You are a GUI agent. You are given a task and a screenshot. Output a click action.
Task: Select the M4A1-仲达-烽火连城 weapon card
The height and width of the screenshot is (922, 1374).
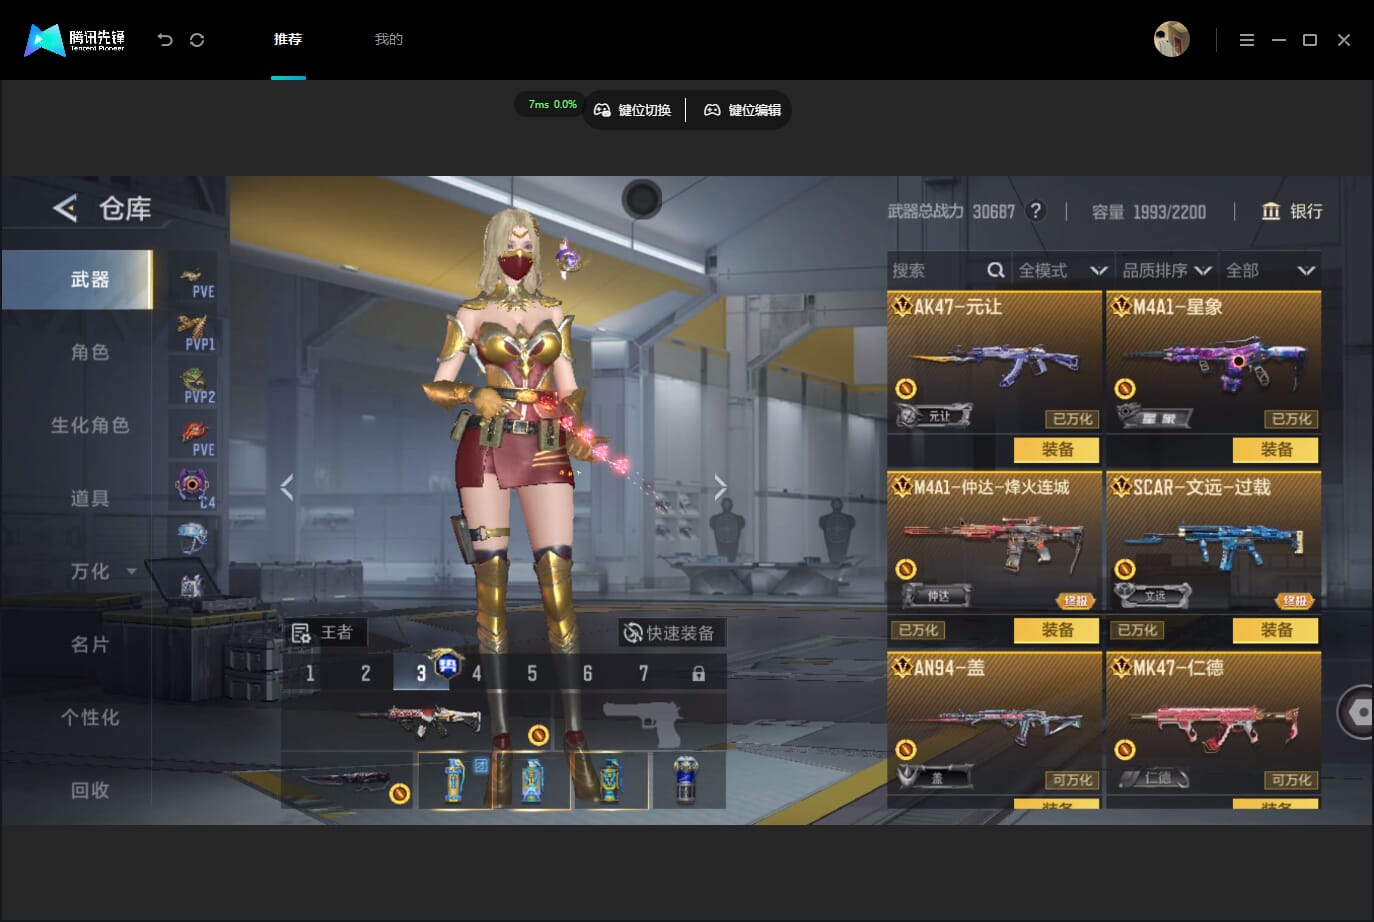(x=995, y=543)
